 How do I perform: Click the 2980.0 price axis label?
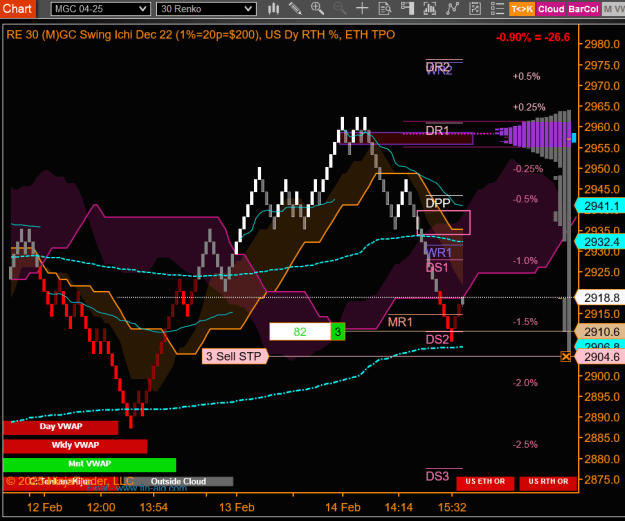point(602,44)
